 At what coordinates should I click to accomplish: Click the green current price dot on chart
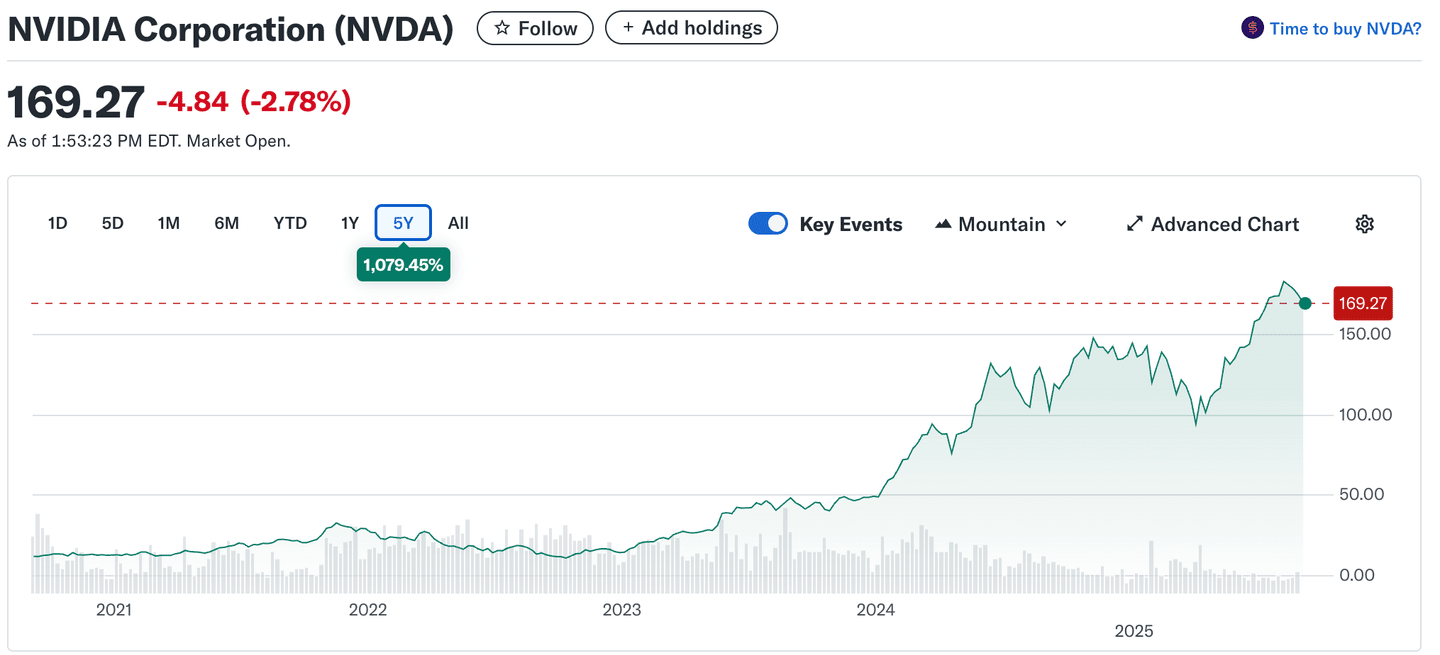[1305, 303]
